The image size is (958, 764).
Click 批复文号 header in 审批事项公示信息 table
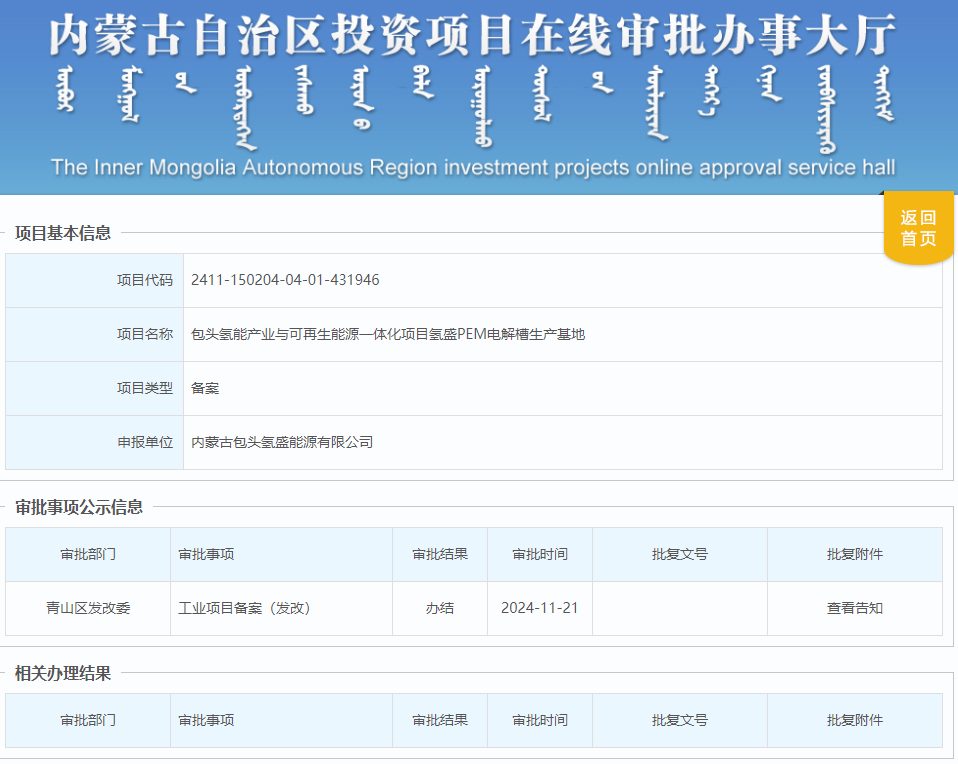(x=680, y=554)
